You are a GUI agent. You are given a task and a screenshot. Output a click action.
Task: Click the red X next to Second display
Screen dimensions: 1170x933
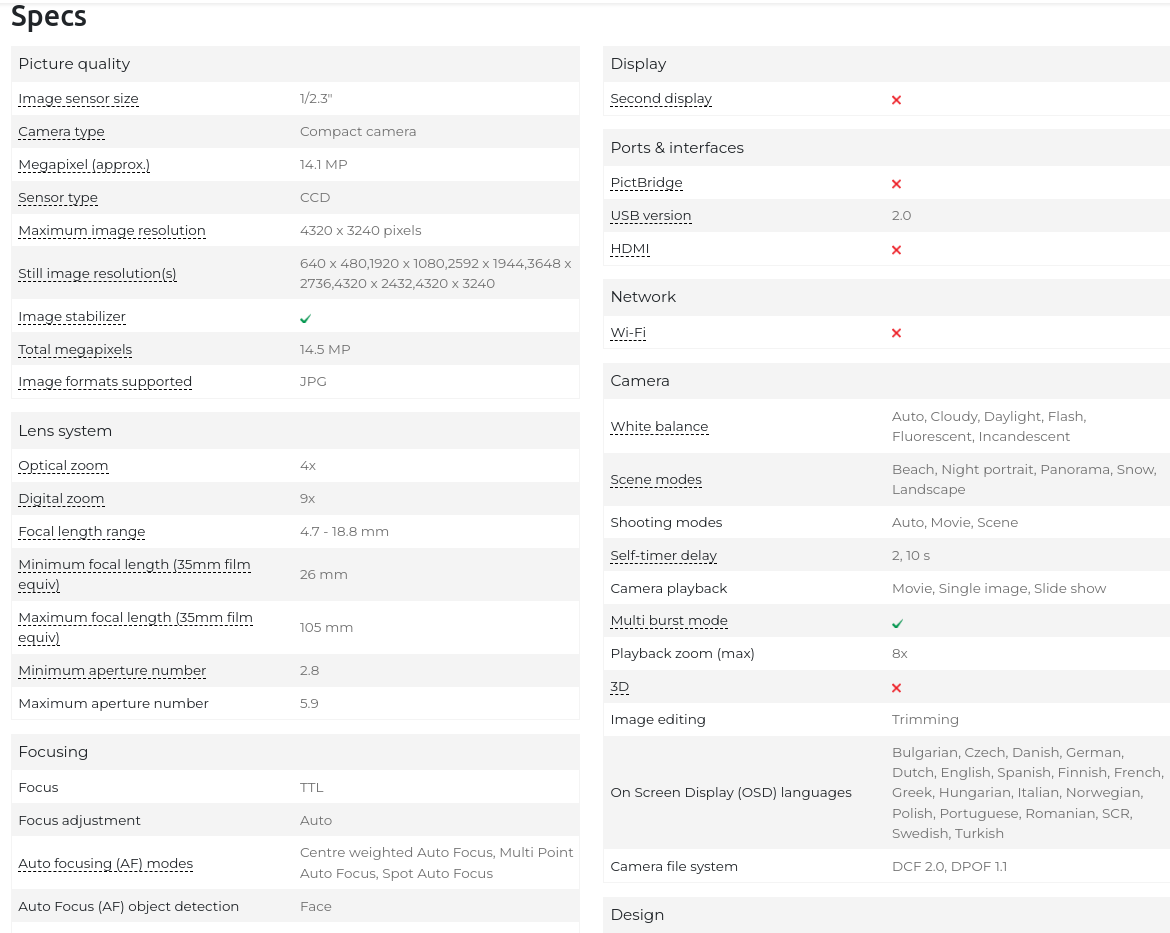(x=896, y=100)
